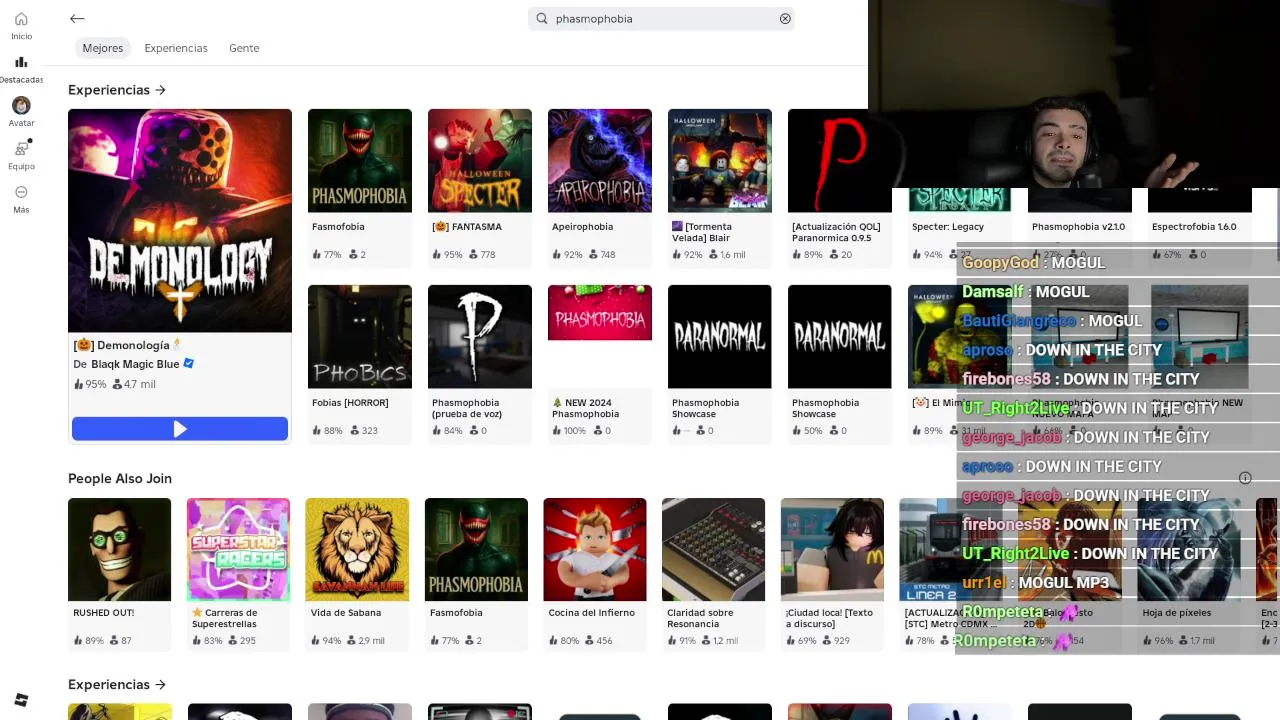Image resolution: width=1280 pixels, height=720 pixels.
Task: Switch to the Experiencias tab
Action: tap(176, 48)
